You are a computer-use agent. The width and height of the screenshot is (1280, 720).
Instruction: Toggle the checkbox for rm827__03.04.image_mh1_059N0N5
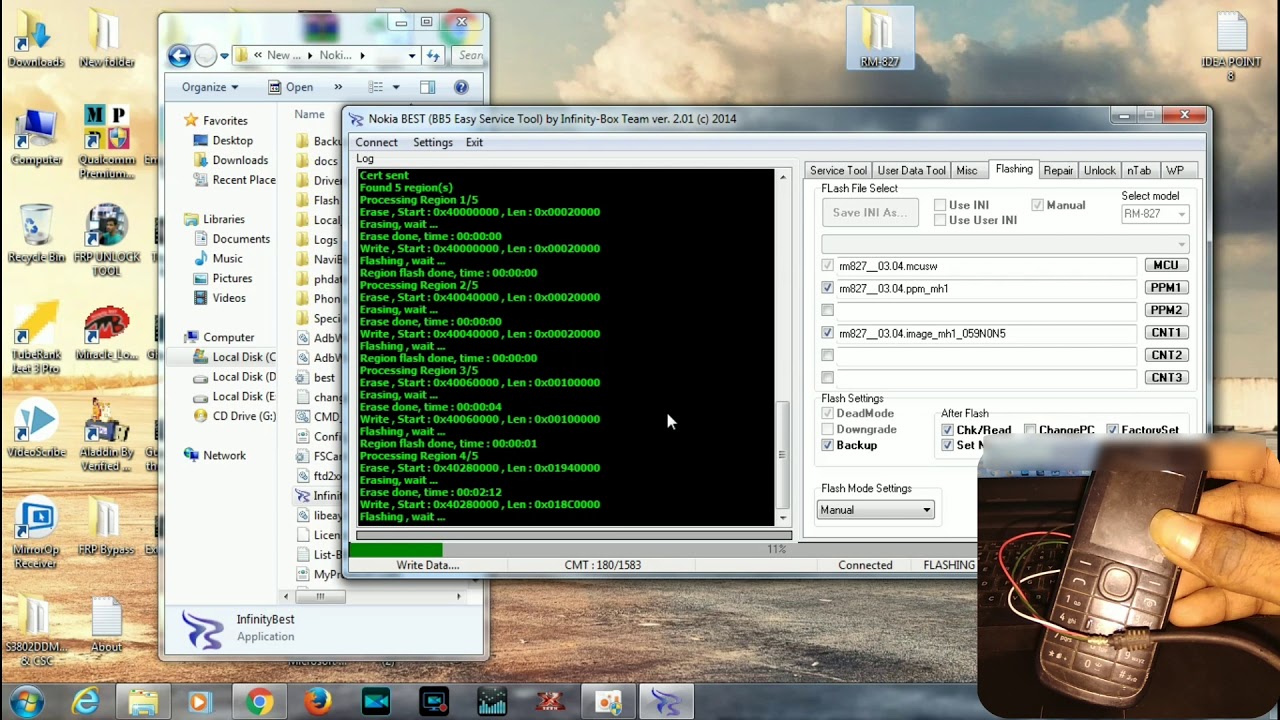click(x=827, y=333)
